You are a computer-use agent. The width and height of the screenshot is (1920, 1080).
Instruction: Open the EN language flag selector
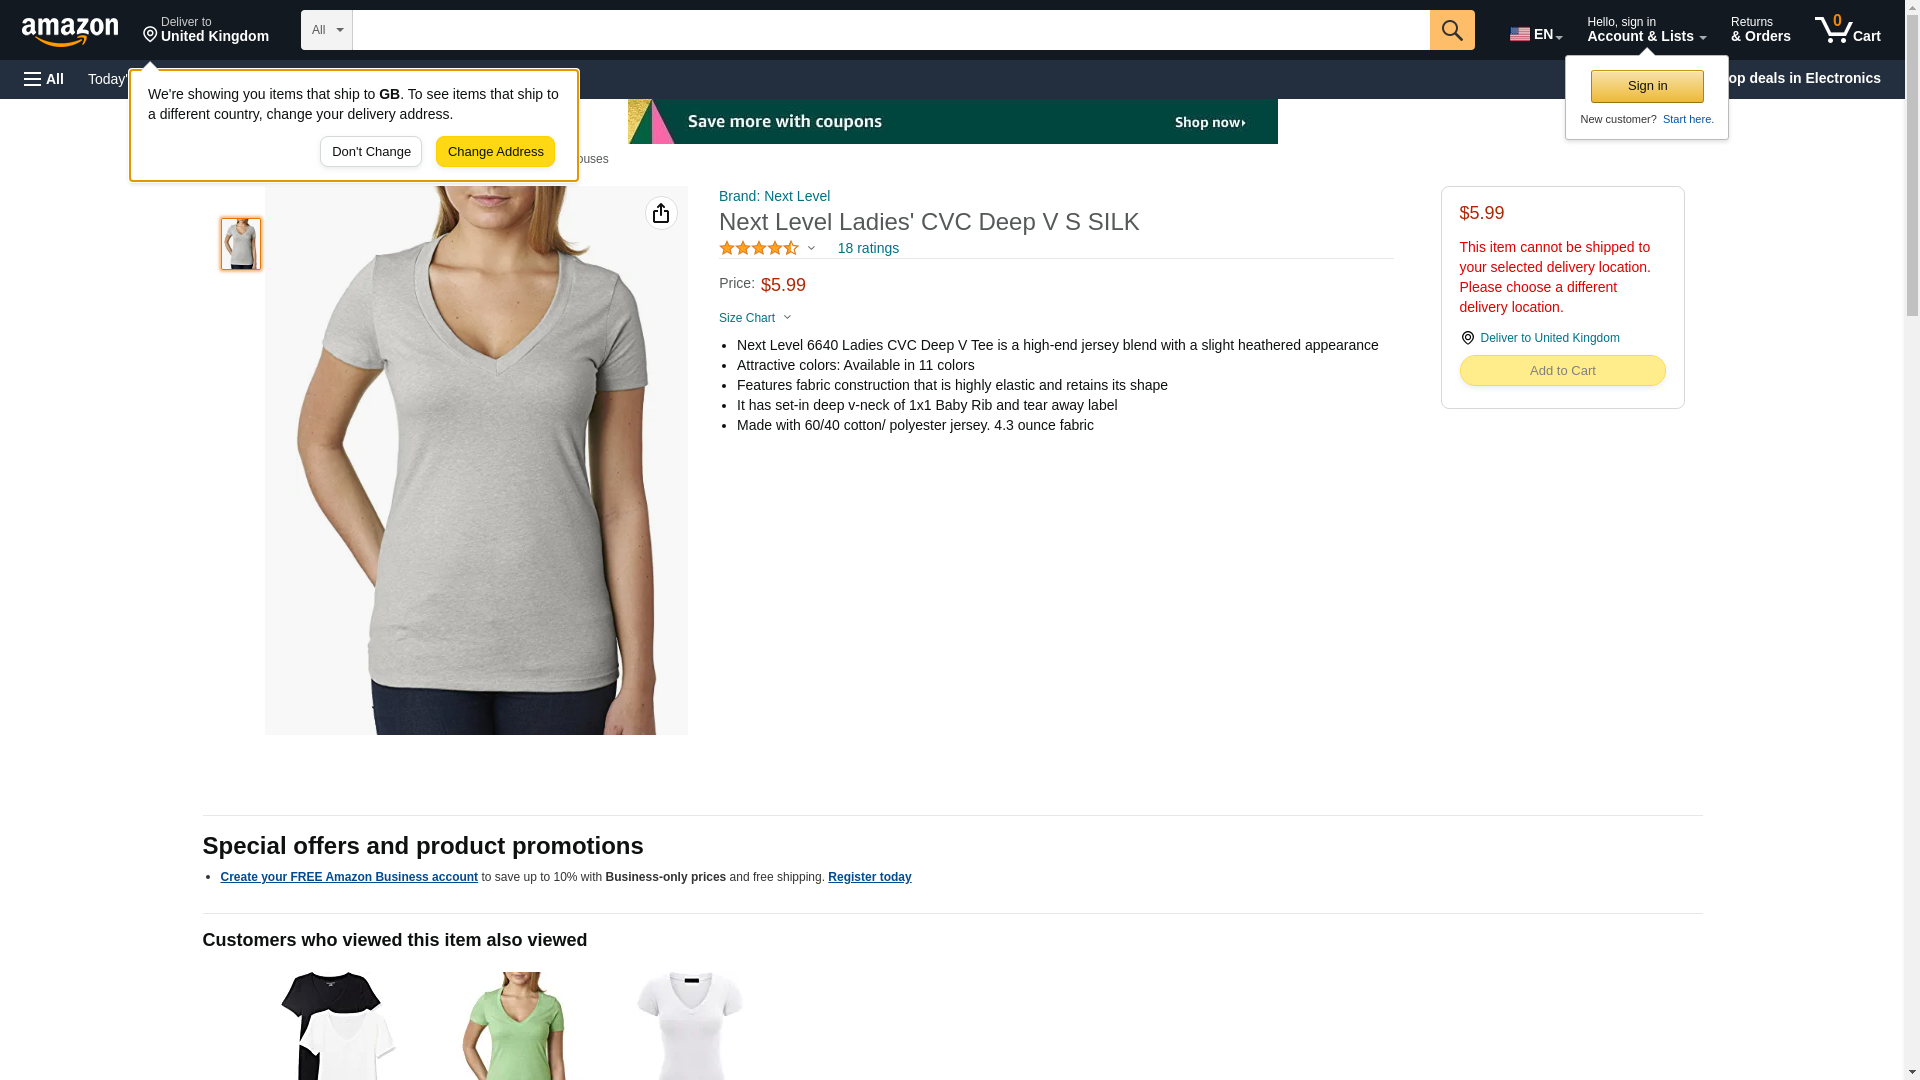(x=1536, y=34)
